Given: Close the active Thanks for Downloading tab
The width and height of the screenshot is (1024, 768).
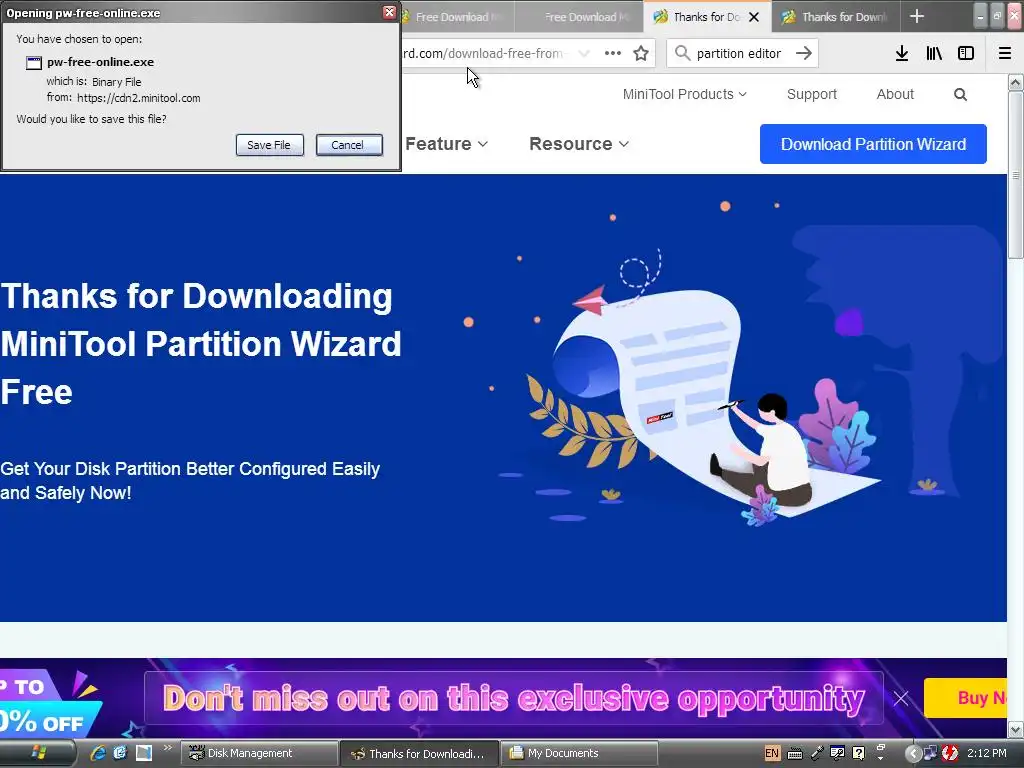Looking at the screenshot, I should point(754,17).
